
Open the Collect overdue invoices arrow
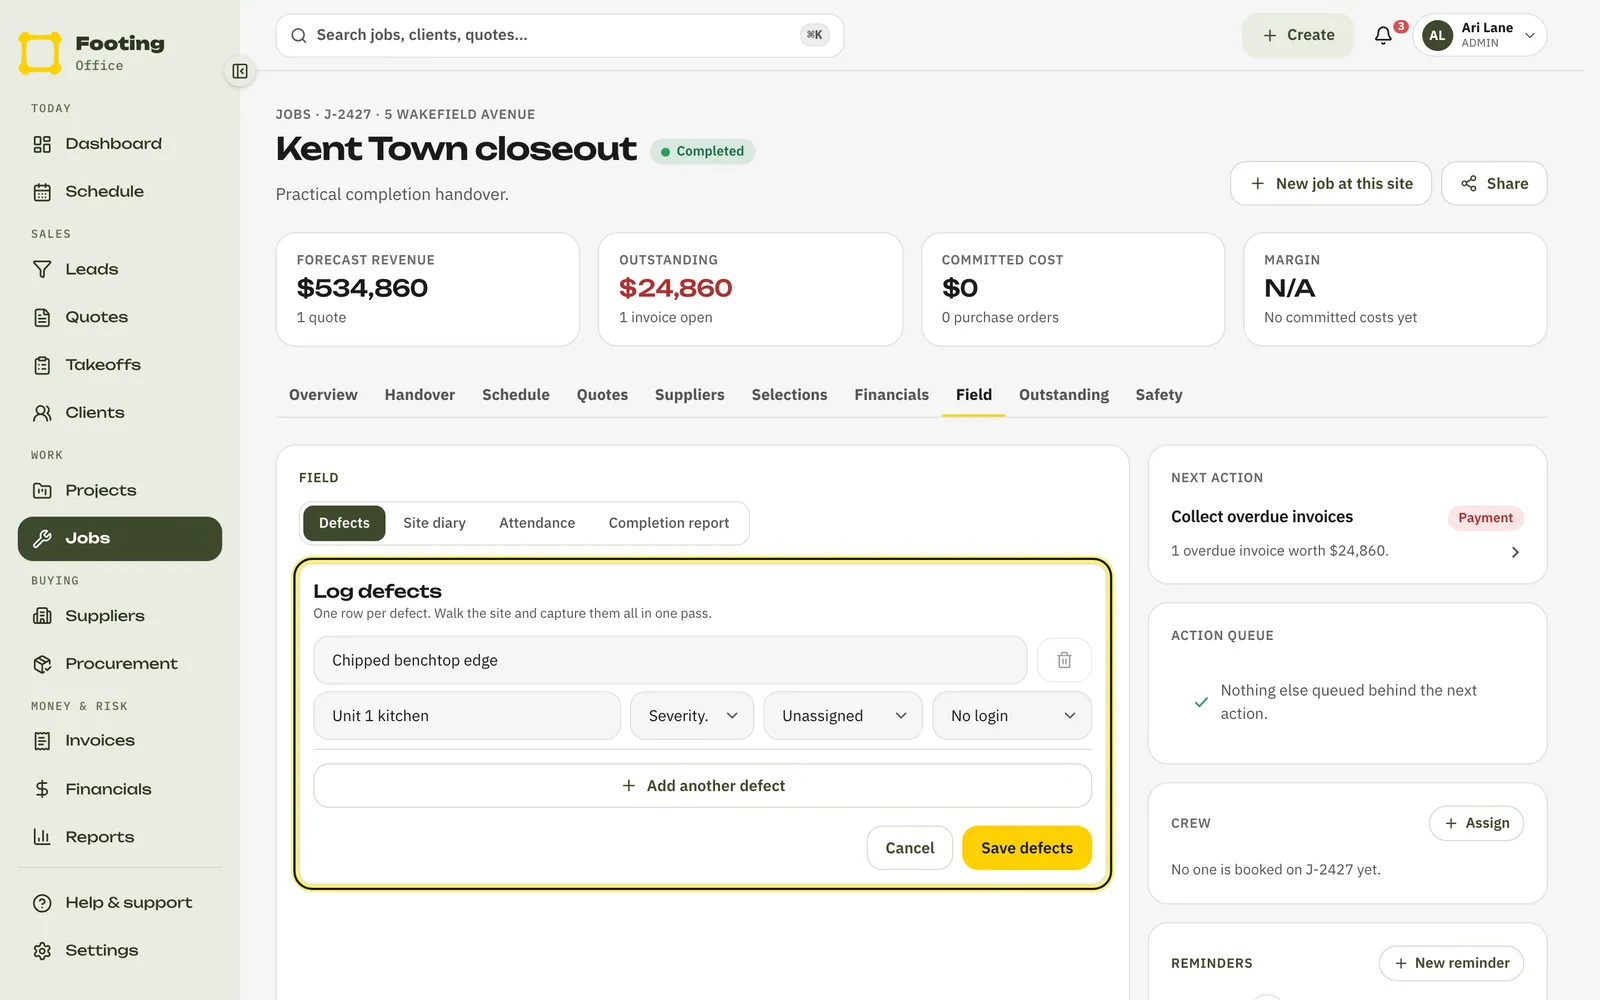(x=1515, y=552)
